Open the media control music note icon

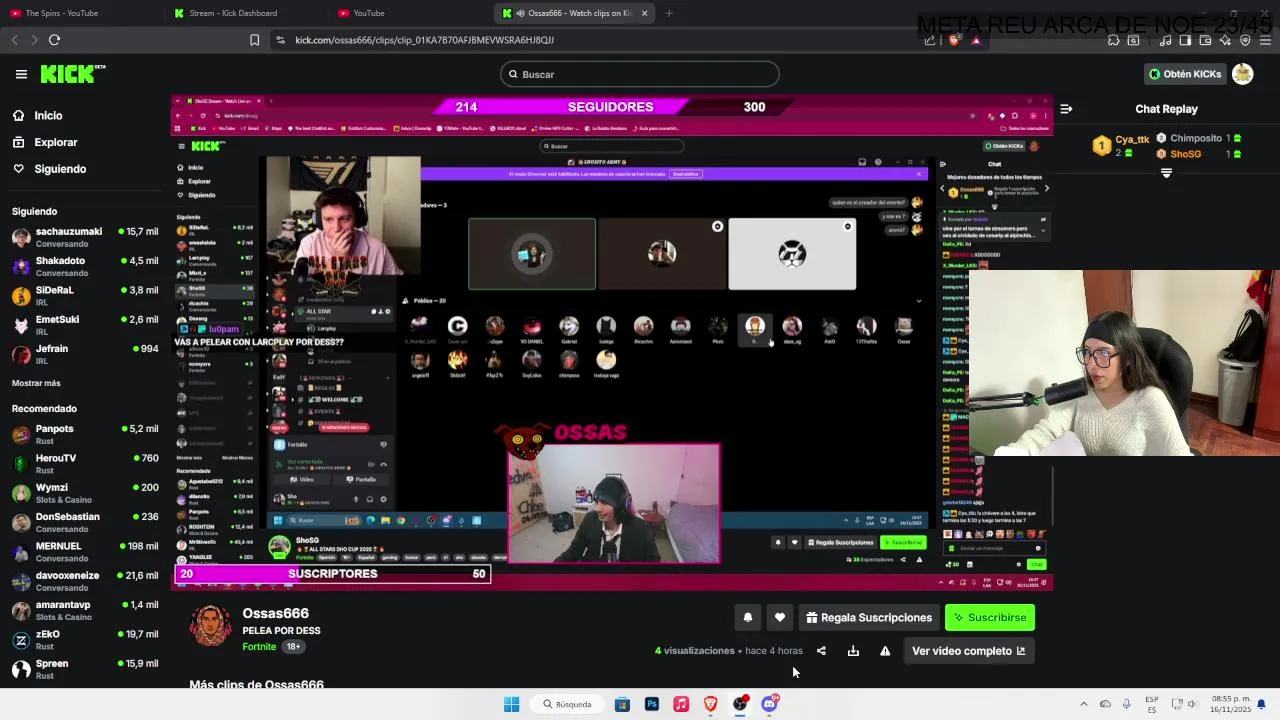coord(1165,40)
